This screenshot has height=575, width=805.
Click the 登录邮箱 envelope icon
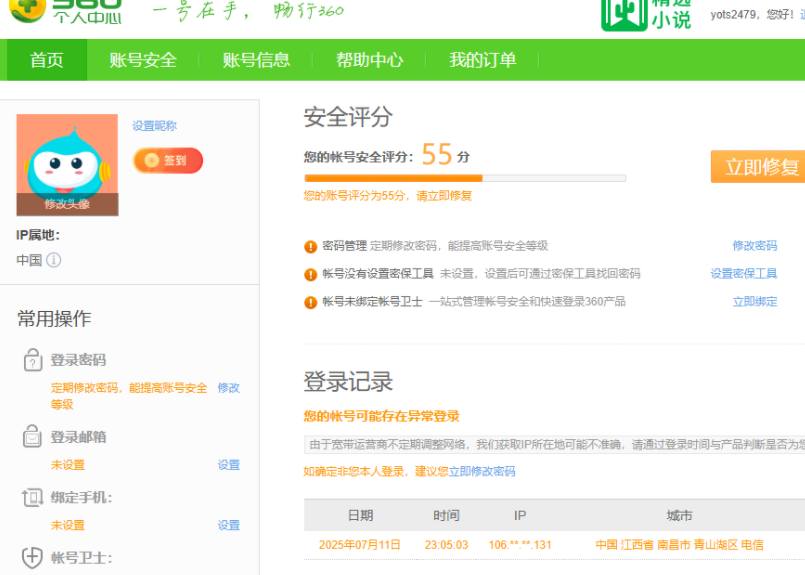(x=32, y=436)
